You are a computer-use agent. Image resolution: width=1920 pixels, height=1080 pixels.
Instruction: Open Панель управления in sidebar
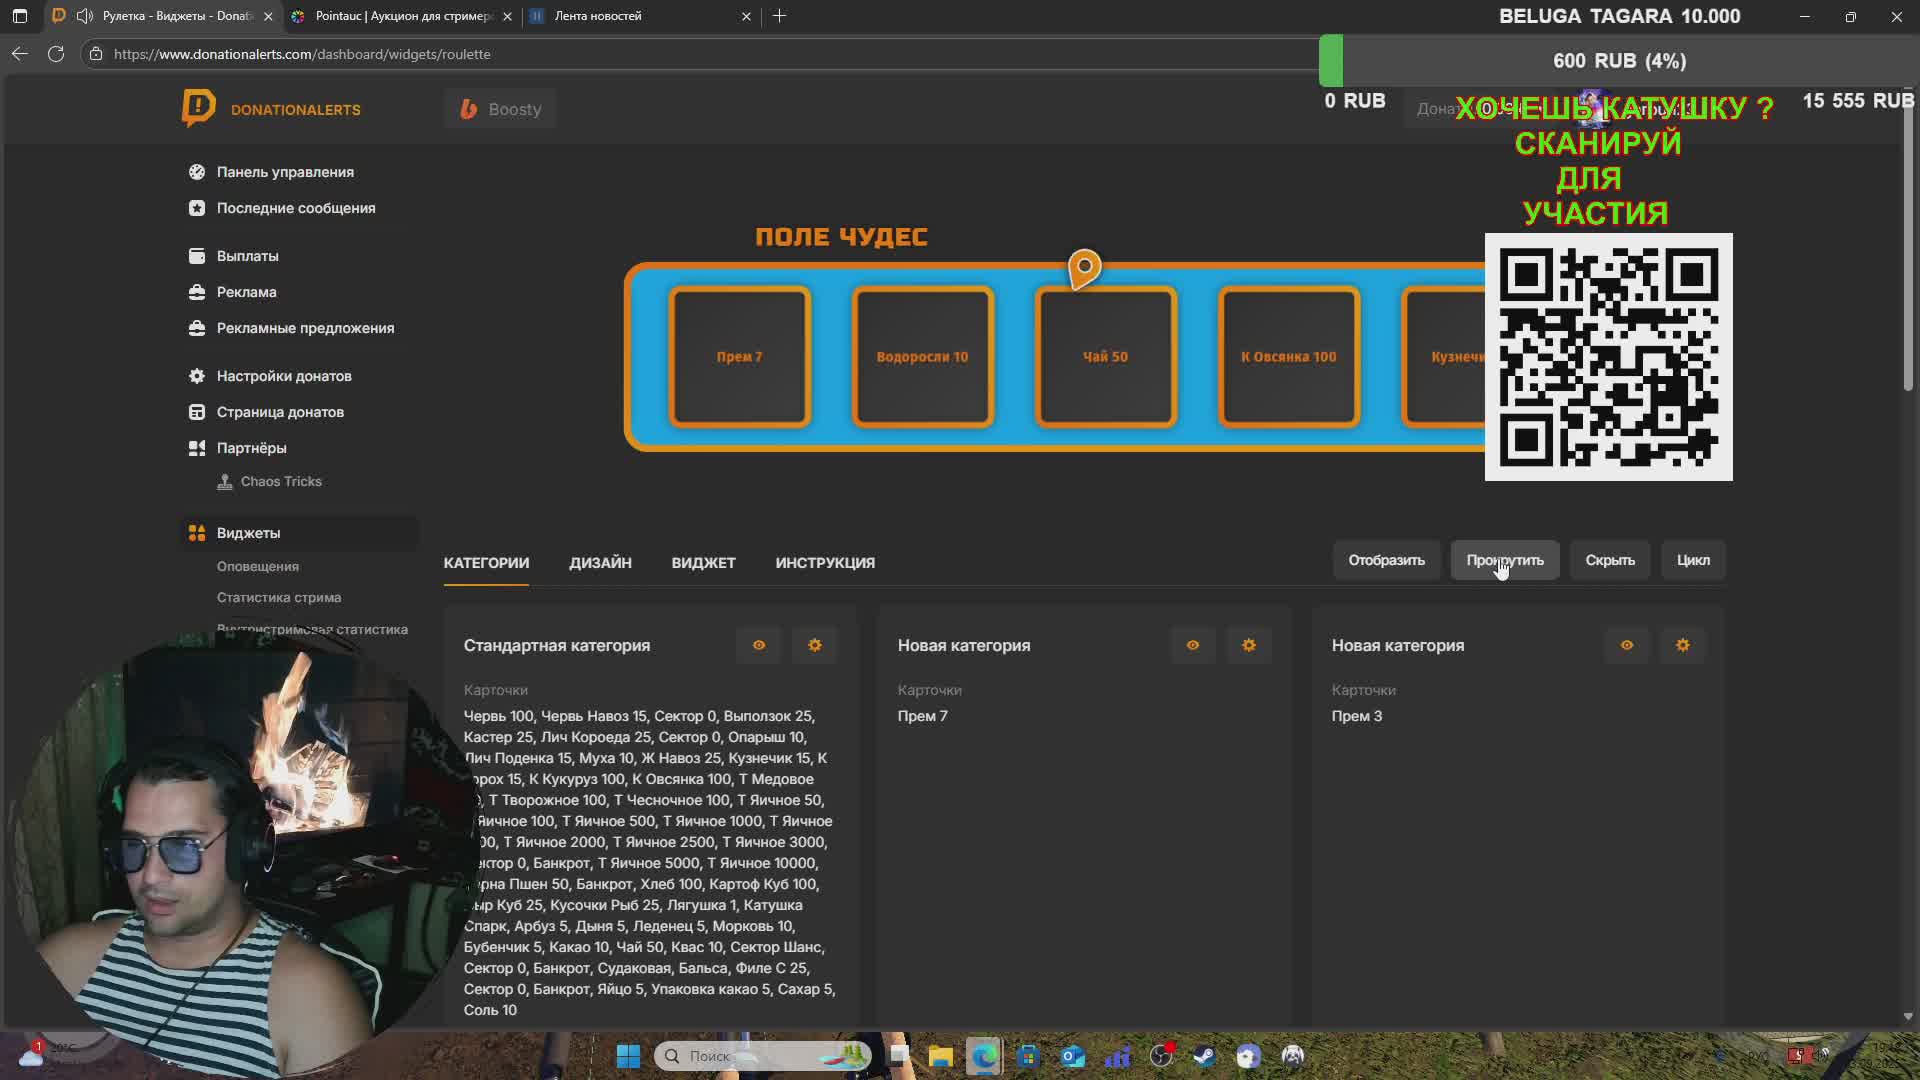[x=285, y=172]
